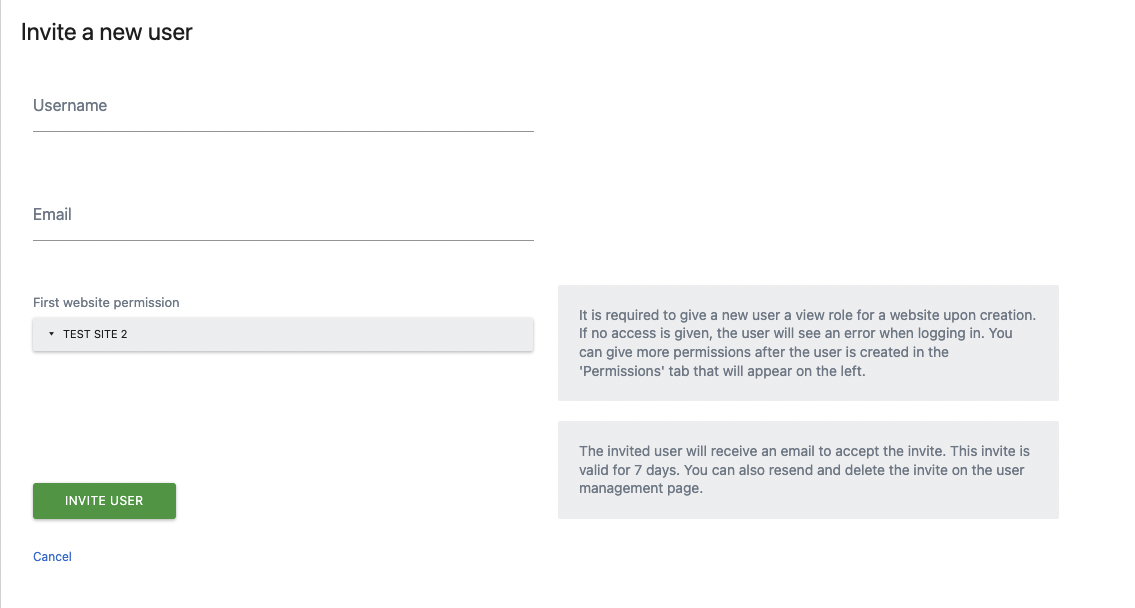Viewport: 1135px width, 608px height.
Task: Click inside the Username input field
Action: (x=283, y=118)
